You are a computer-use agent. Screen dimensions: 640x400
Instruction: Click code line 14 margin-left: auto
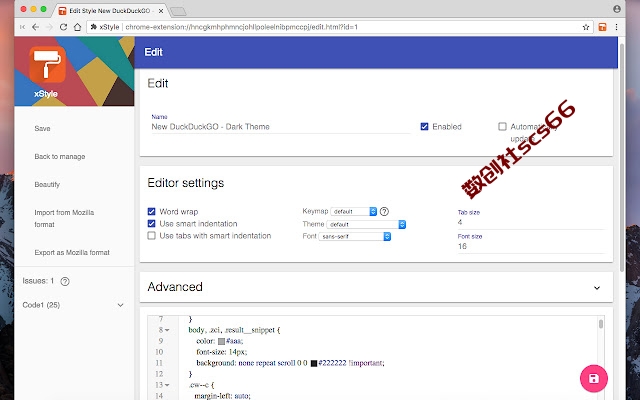click(x=222, y=396)
